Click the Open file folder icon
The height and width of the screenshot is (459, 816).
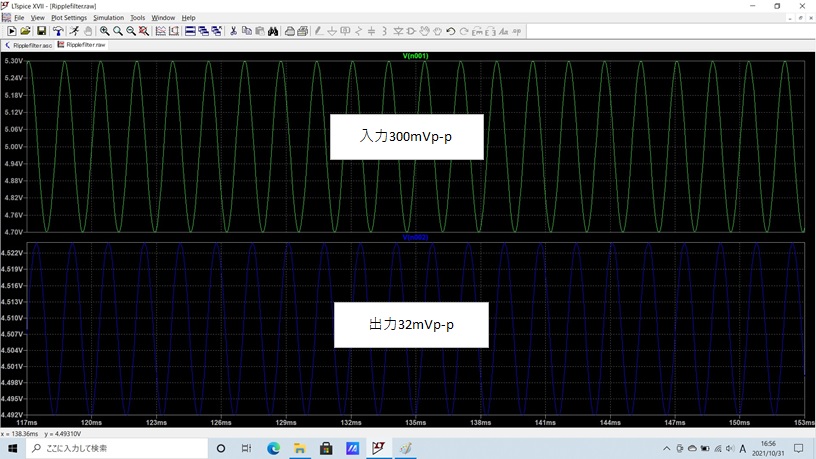click(x=26, y=31)
